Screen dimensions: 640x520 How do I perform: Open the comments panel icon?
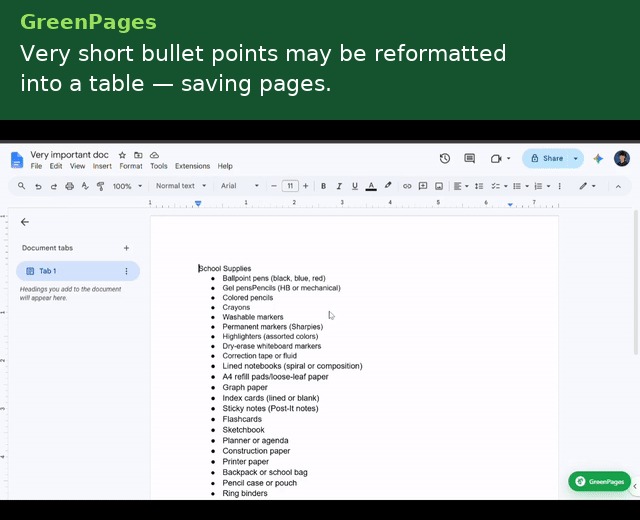(x=470, y=158)
